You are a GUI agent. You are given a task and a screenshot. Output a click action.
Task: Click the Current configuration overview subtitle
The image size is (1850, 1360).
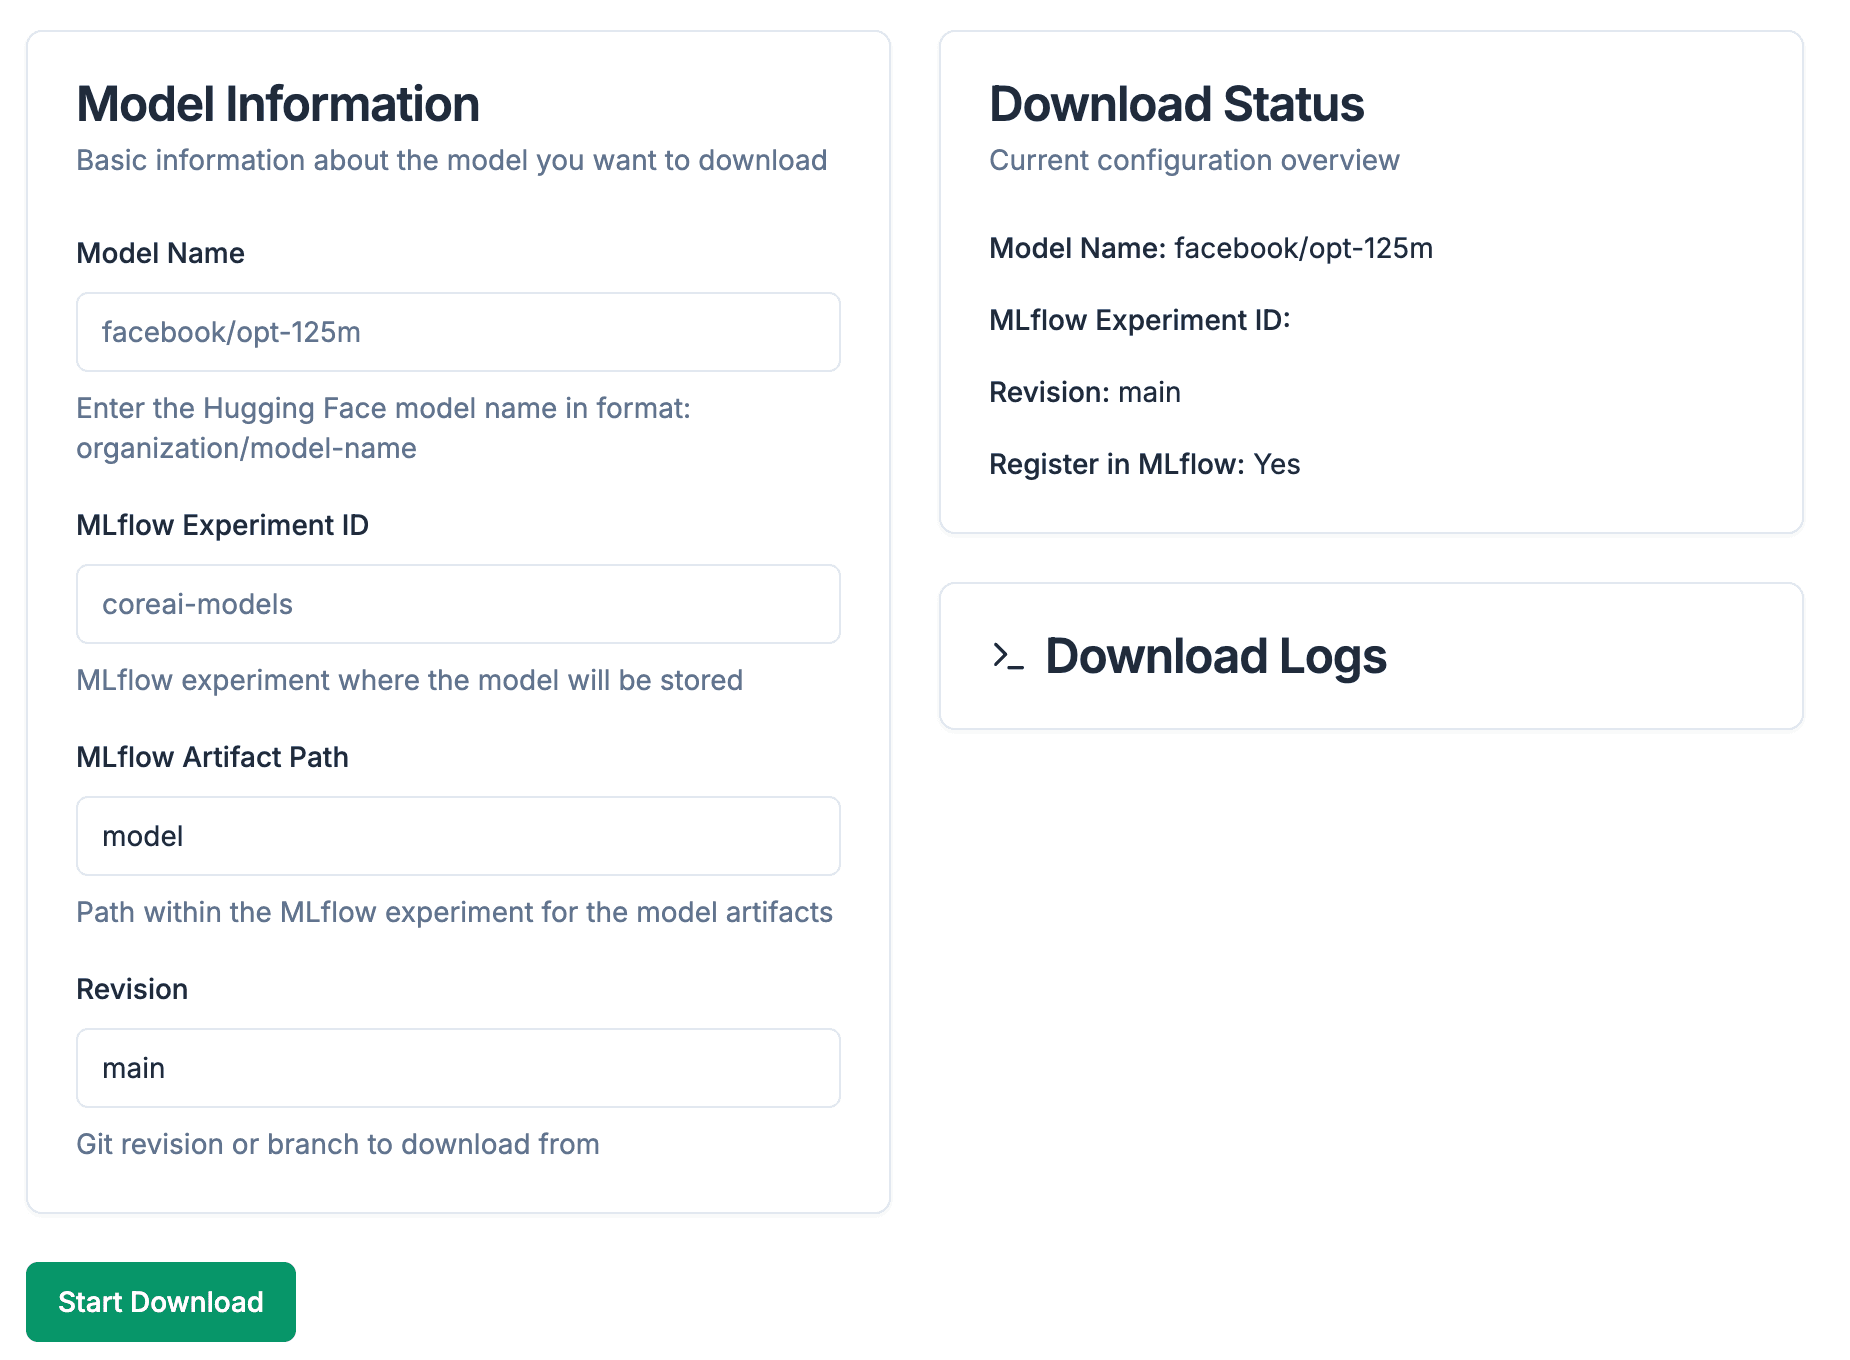click(1194, 160)
